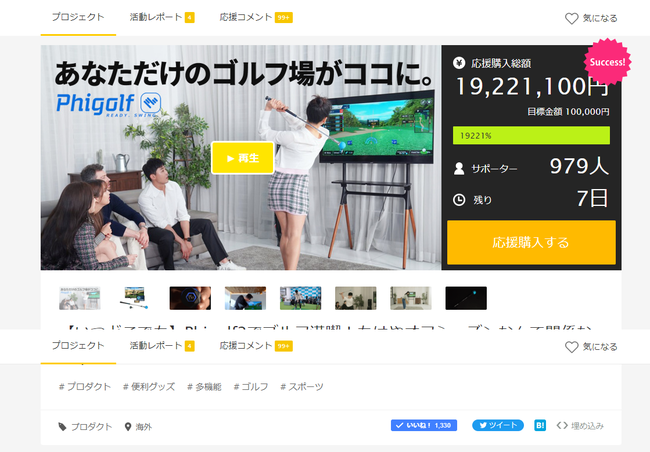Select the last black-background thumbnail image
650x452 pixels.
(465, 298)
